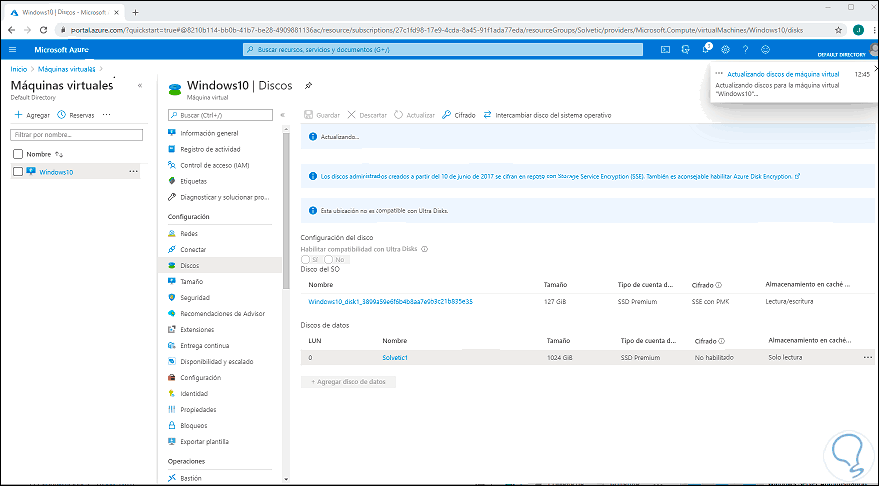Click Intercambiar disco del sistema operativo

546,115
